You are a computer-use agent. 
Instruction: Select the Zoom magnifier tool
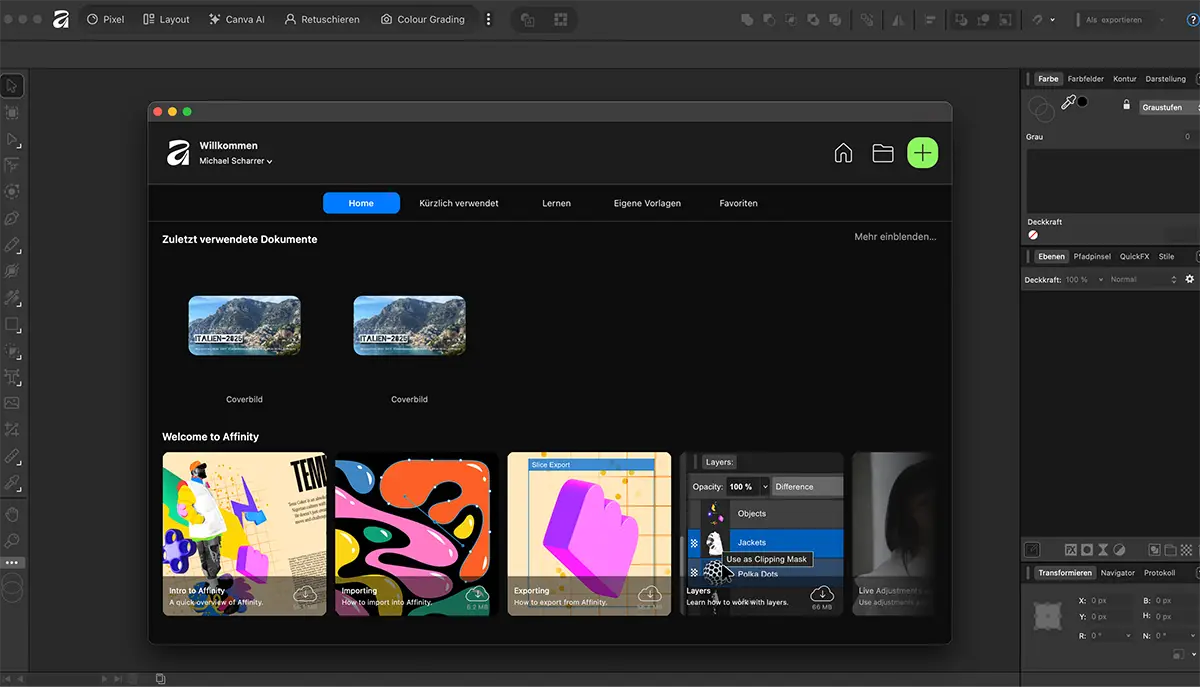coord(12,541)
